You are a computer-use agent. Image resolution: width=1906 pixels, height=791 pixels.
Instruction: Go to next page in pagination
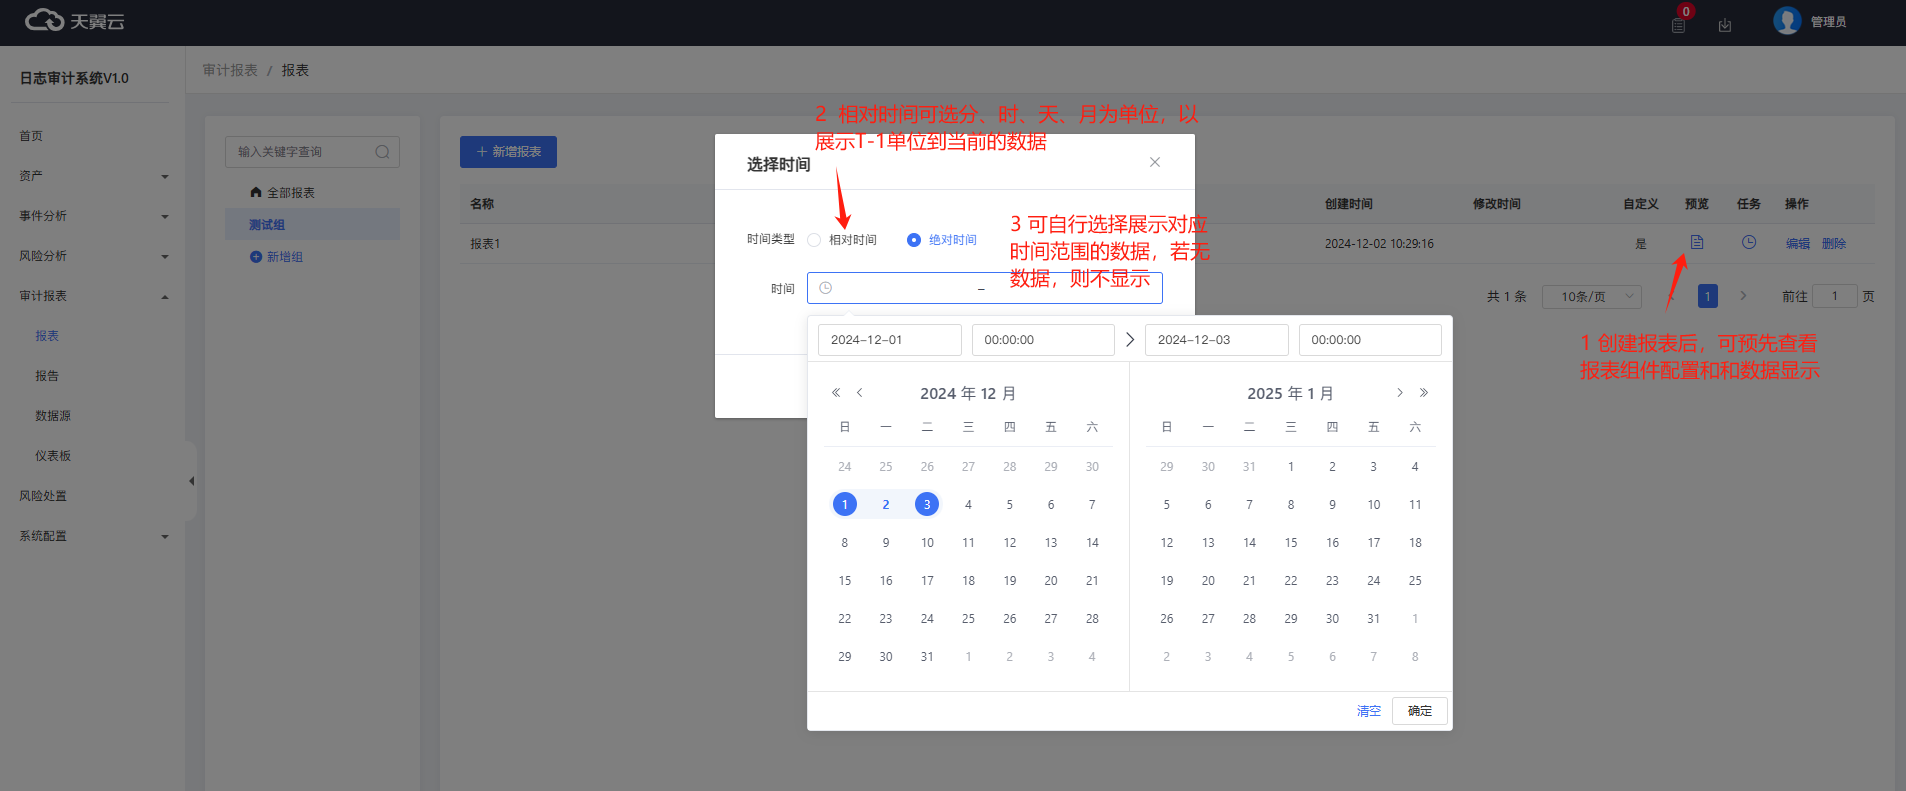tap(1743, 296)
